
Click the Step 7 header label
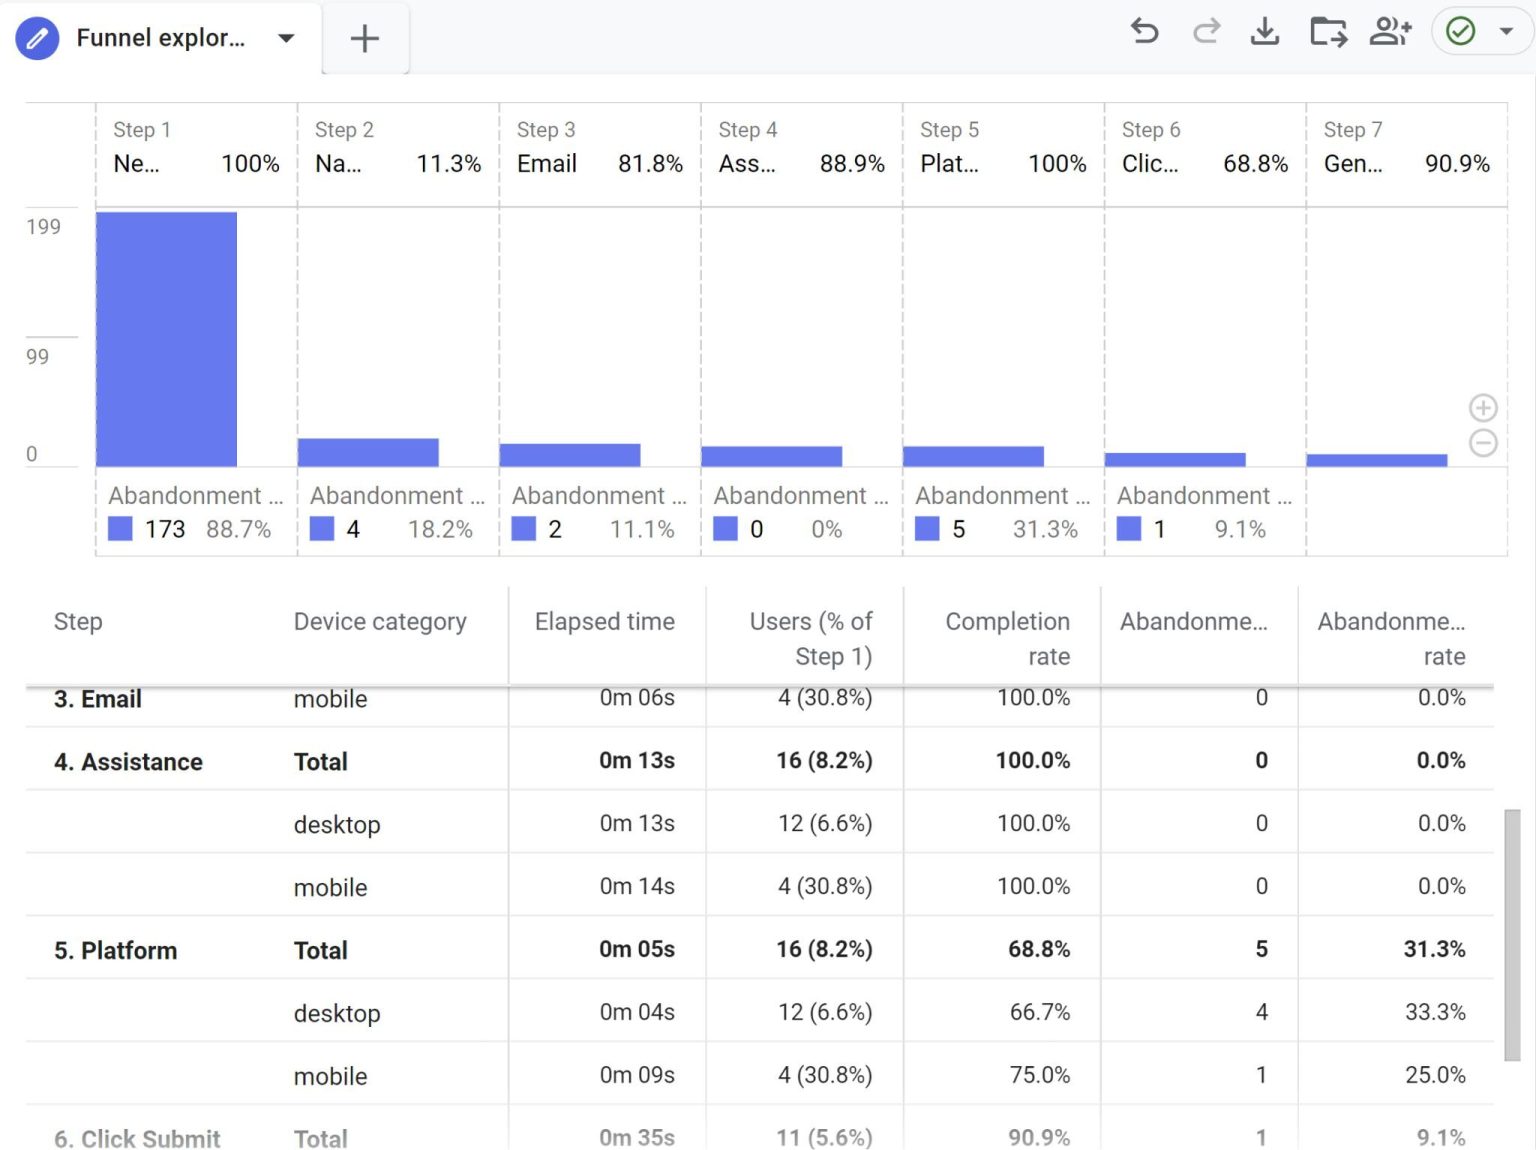click(x=1353, y=130)
